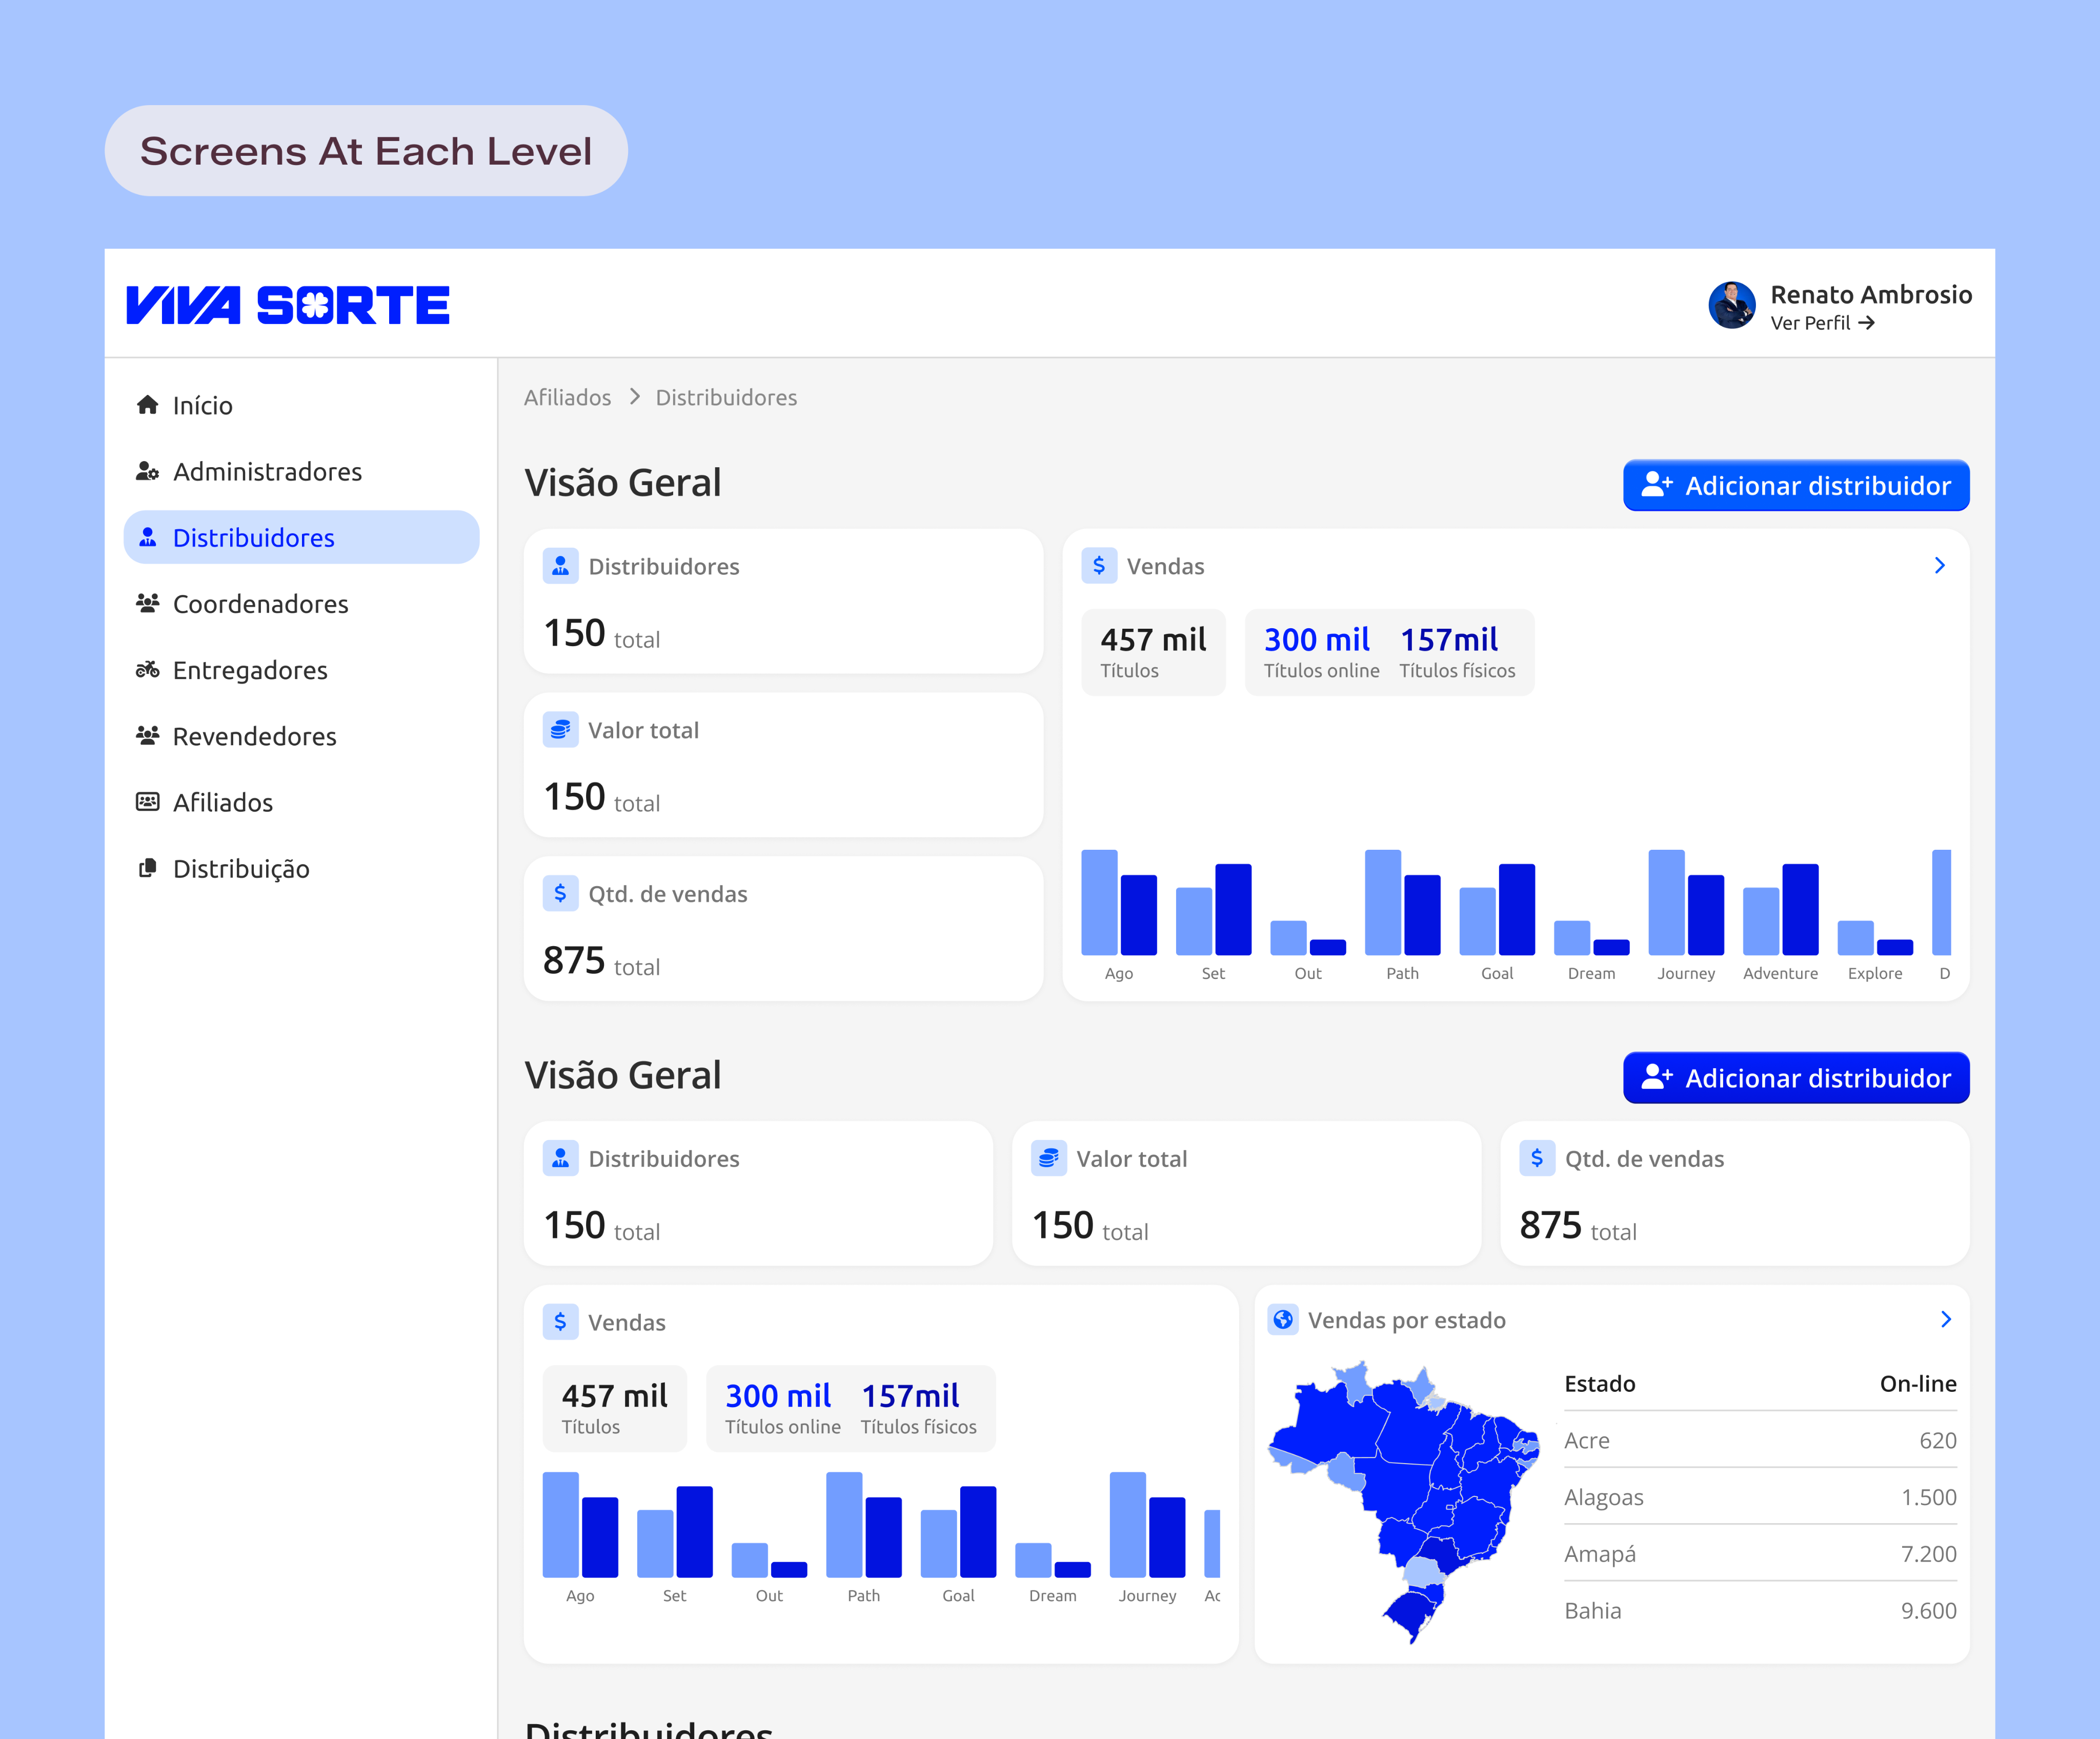Screen dimensions: 2100x1739
Task: Click the Afiliados ID card icon
Action: [x=147, y=802]
